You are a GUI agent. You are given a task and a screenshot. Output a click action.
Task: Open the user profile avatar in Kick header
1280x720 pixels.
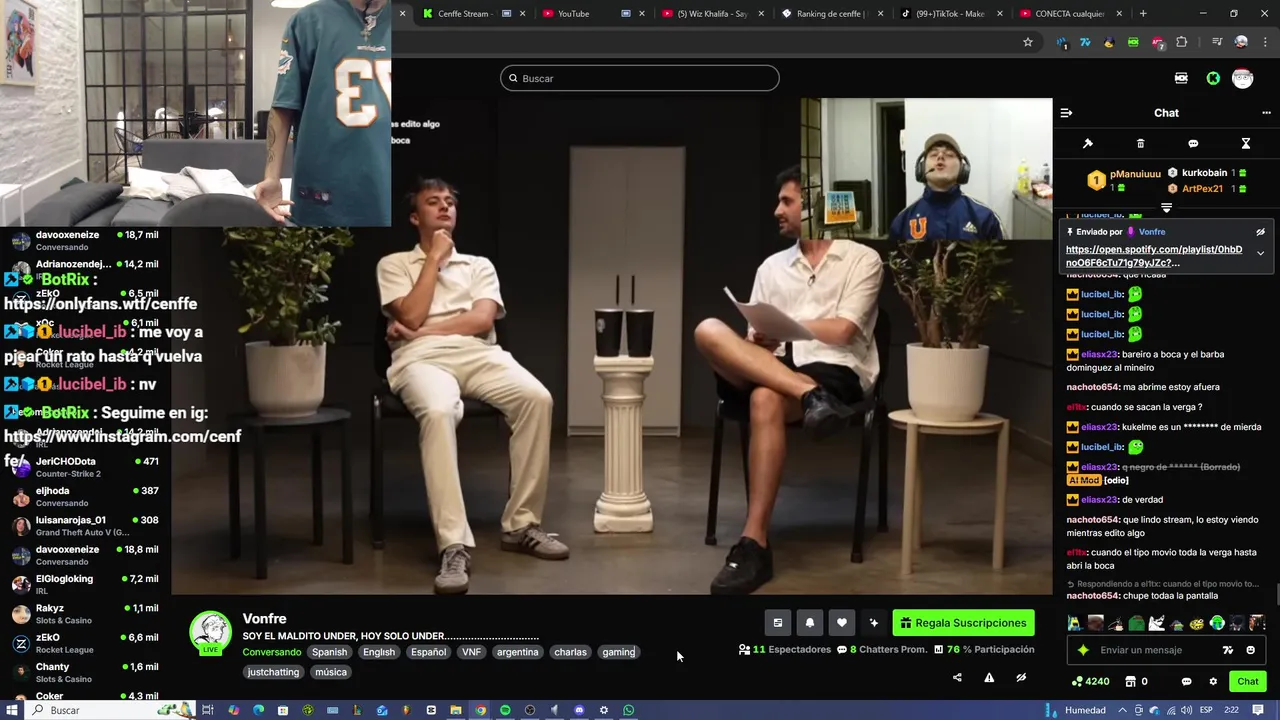pyautogui.click(x=1243, y=78)
